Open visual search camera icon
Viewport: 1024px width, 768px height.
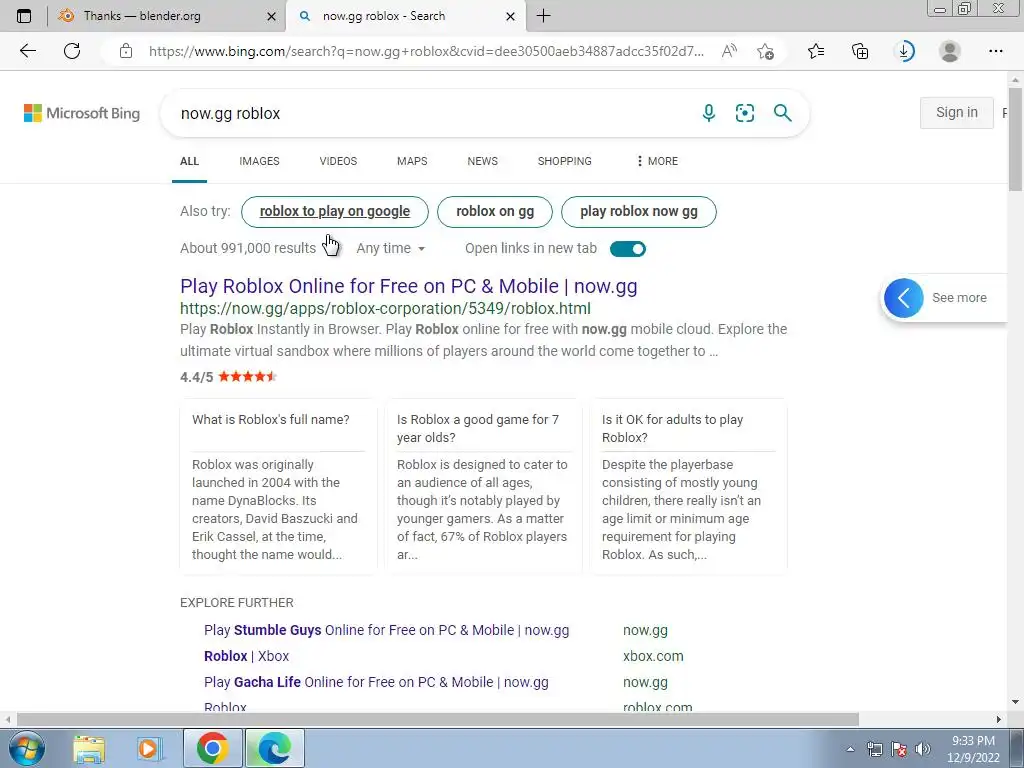(x=744, y=113)
